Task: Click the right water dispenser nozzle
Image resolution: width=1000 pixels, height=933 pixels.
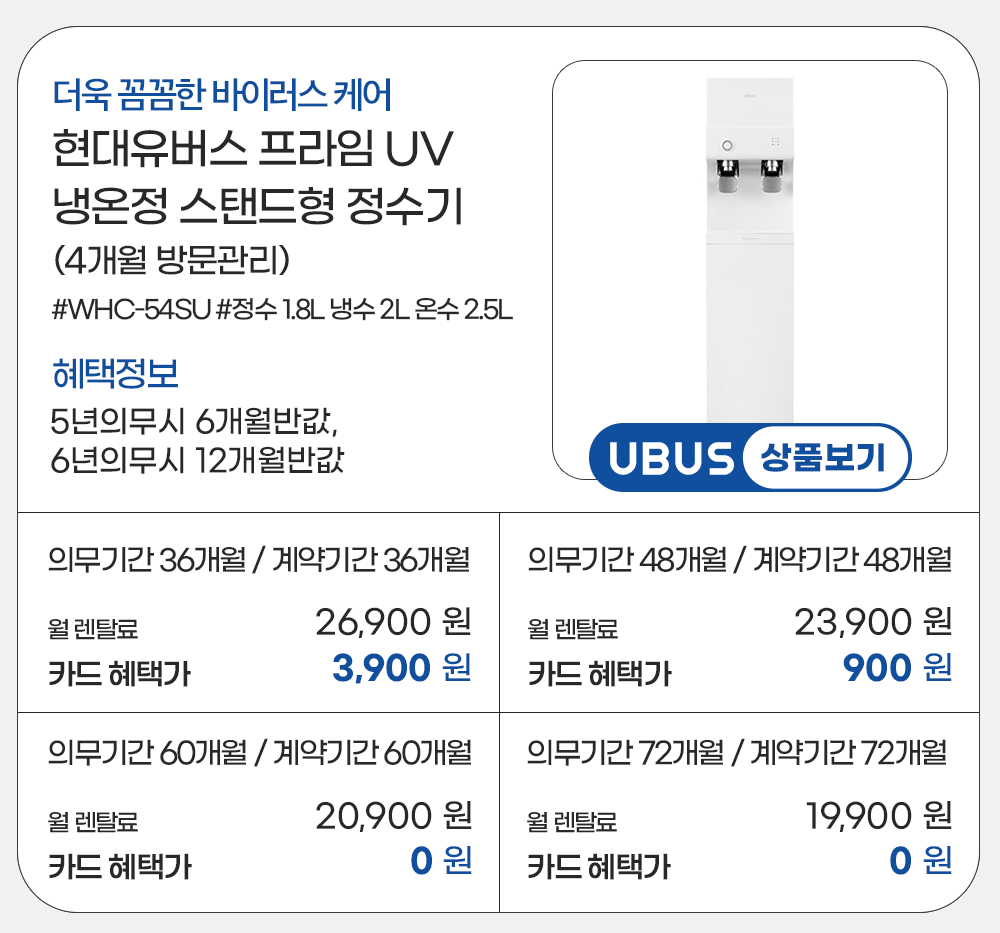Action: (x=772, y=176)
